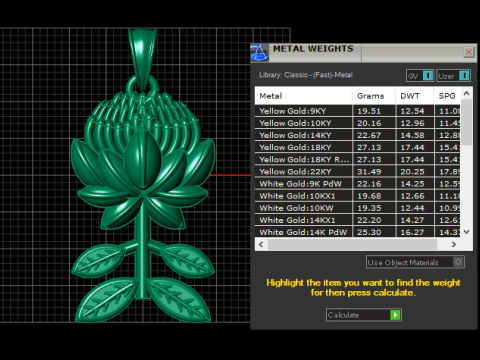This screenshot has height=360, width=480.
Task: Click the lower left leaf in viewport
Action: click(106, 300)
